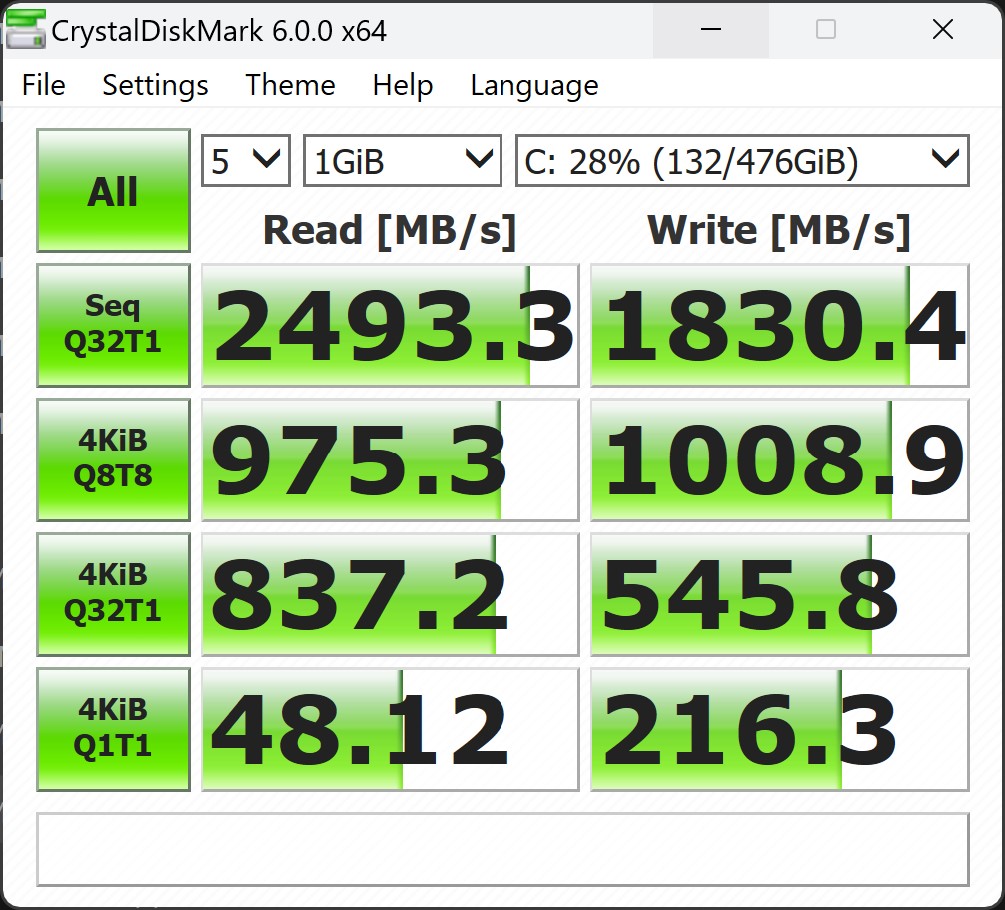
Task: Start the 4KiB Q1T1 test
Action: point(113,729)
